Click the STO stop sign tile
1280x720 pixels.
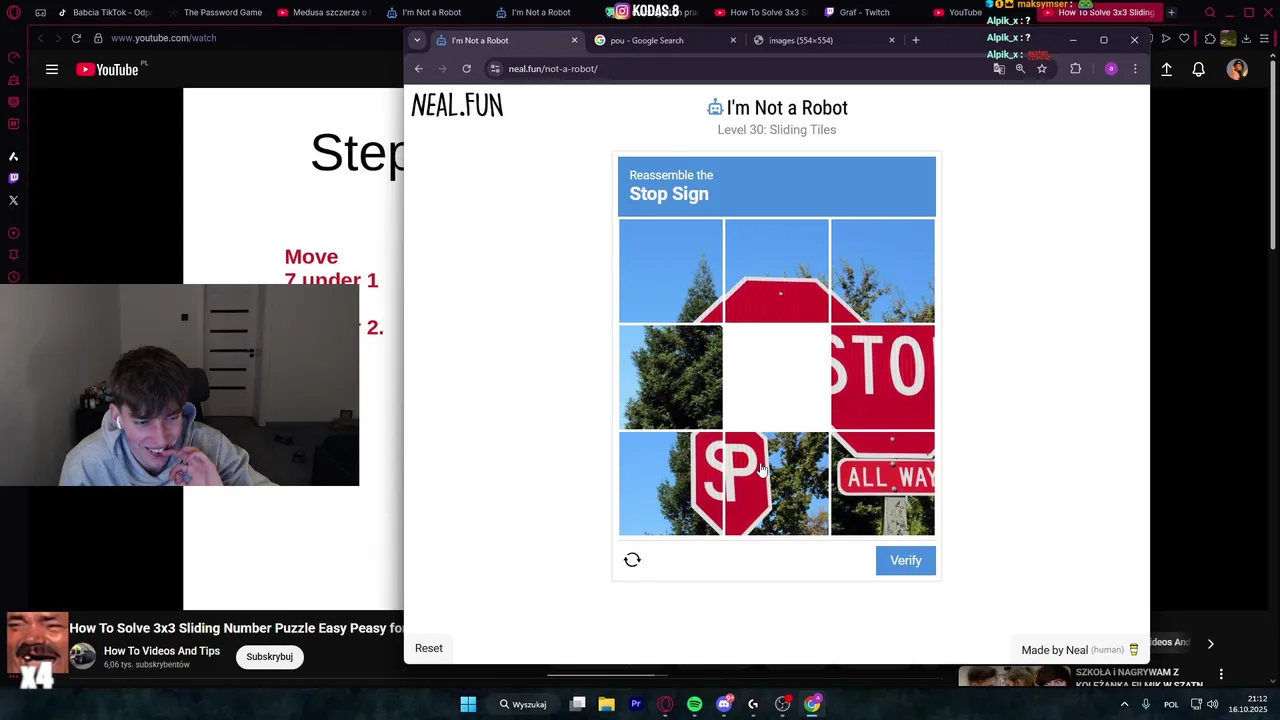point(883,377)
